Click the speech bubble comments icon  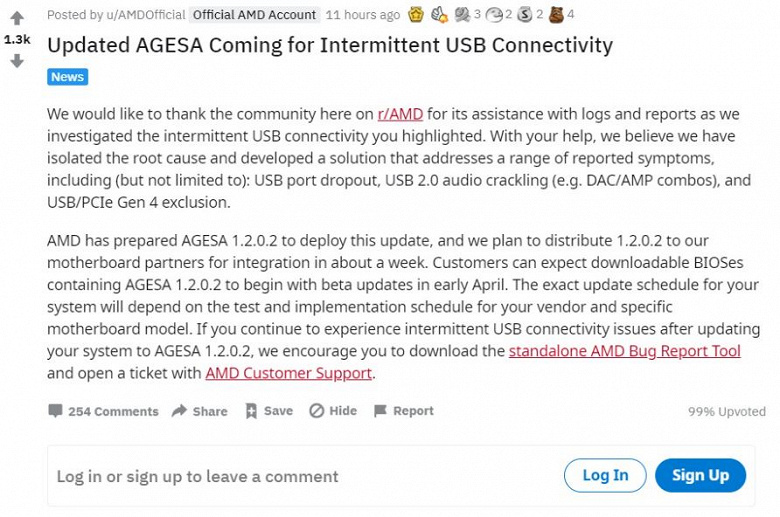[56, 411]
